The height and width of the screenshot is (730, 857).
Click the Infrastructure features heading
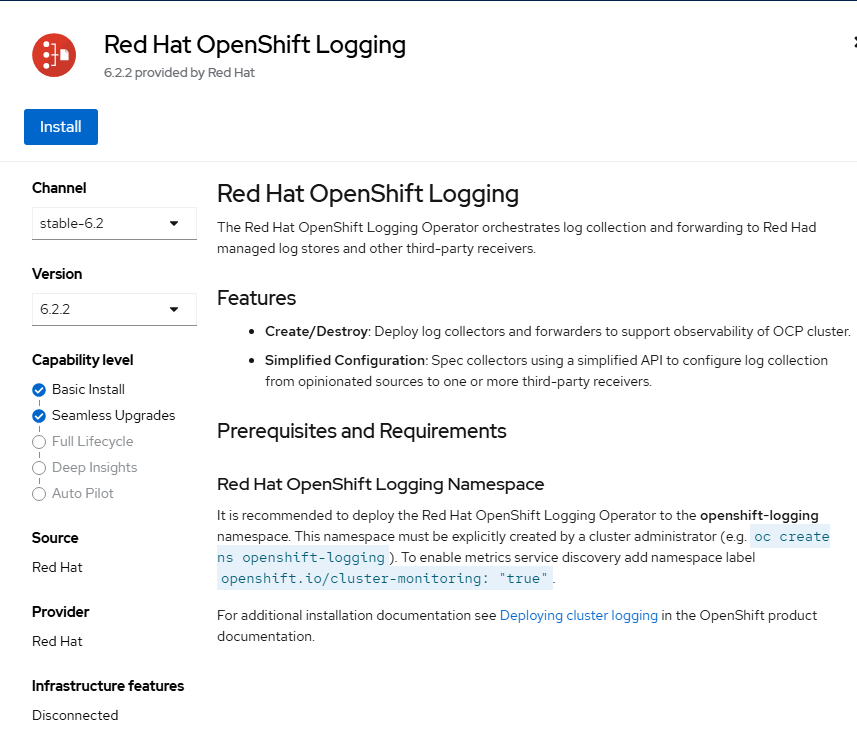click(x=108, y=686)
